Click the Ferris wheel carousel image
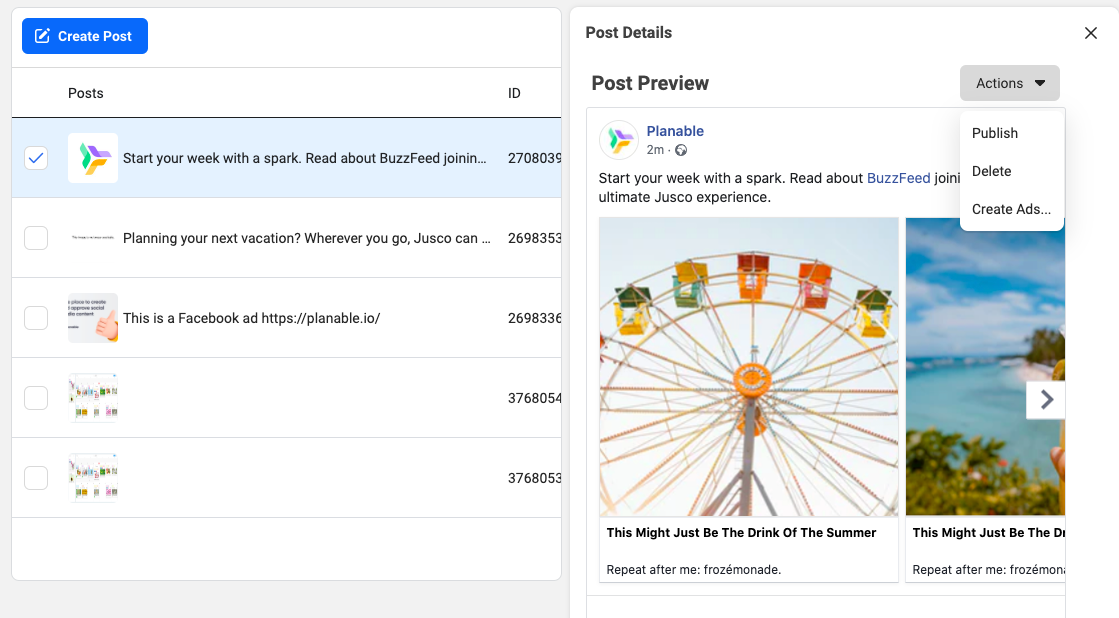Image resolution: width=1119 pixels, height=618 pixels. [748, 367]
